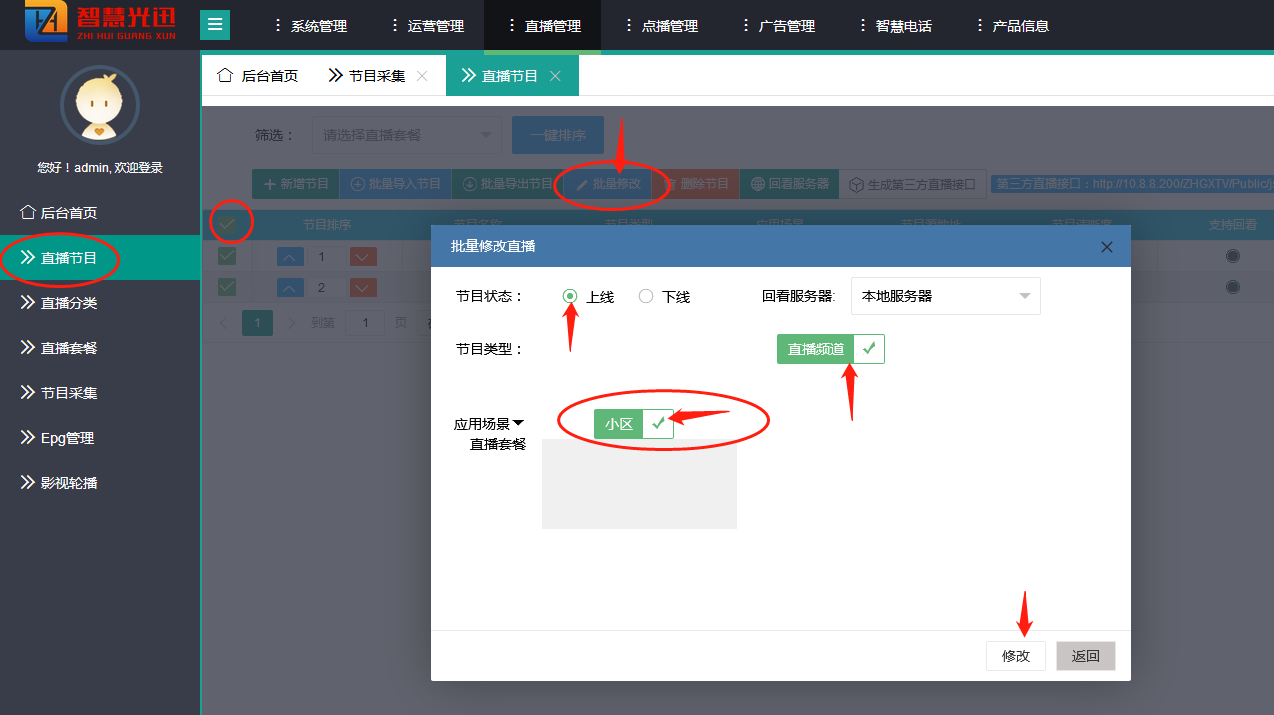Screen dimensions: 1274x715
Task: Select Epg管理 in sidebar
Action: (100, 438)
